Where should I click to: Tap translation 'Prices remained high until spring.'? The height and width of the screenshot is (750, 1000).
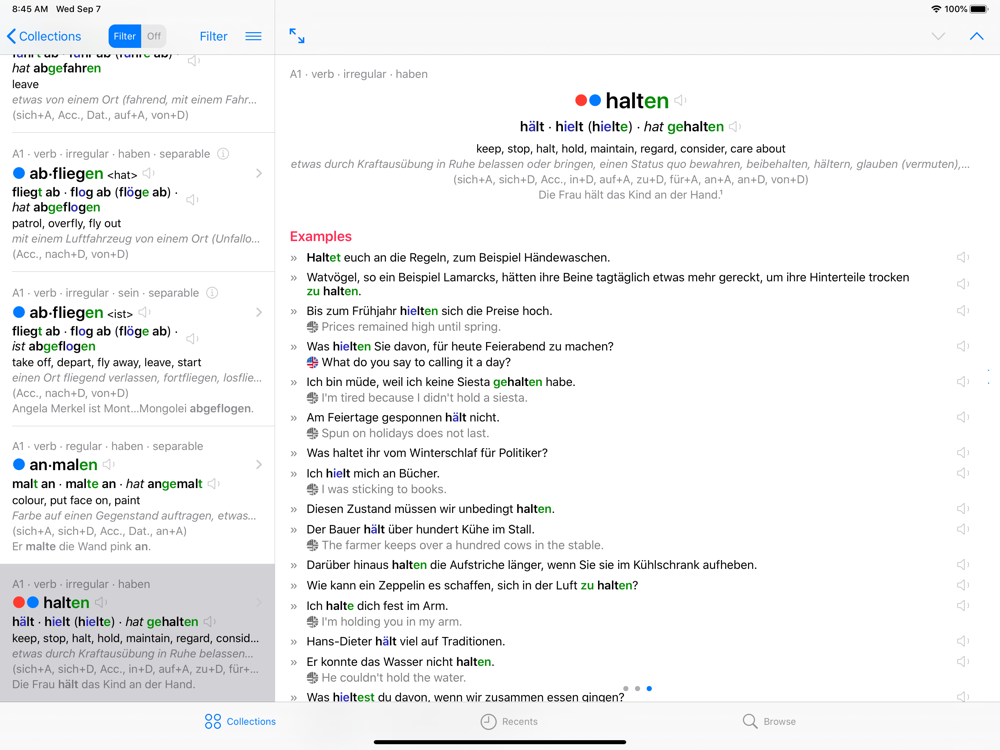coord(411,327)
